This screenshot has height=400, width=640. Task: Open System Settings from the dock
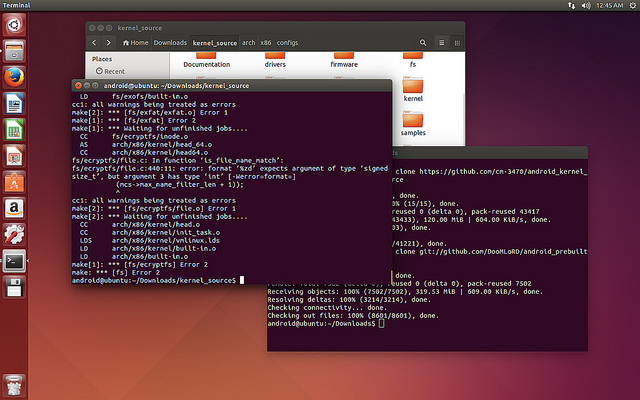click(14, 234)
